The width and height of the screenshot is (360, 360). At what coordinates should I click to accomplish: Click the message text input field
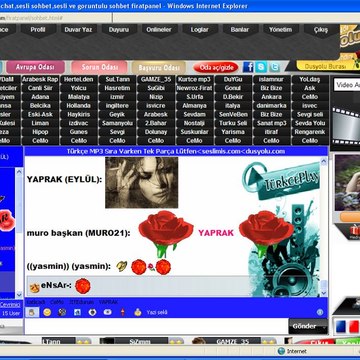(156, 327)
